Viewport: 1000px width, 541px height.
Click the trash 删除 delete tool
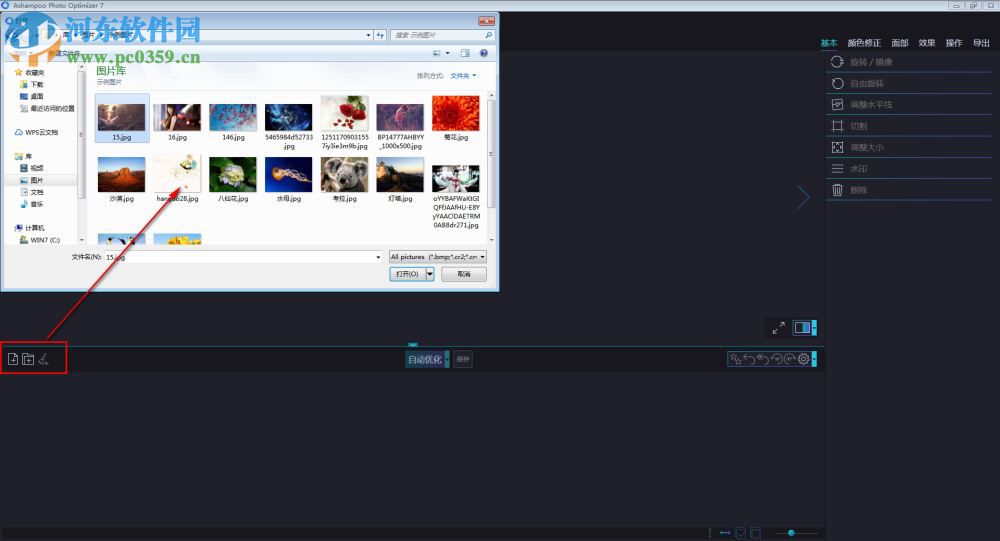(908, 190)
